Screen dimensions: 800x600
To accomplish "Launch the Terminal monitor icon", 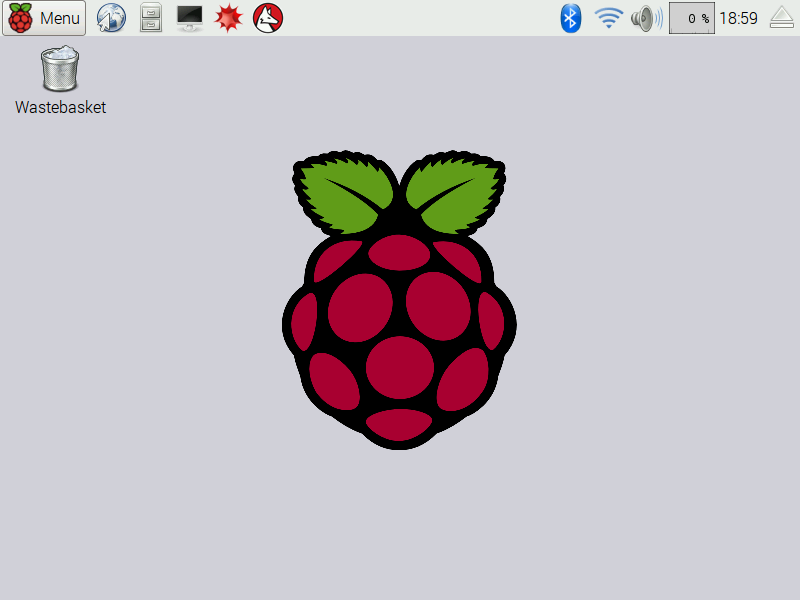I will click(x=190, y=18).
